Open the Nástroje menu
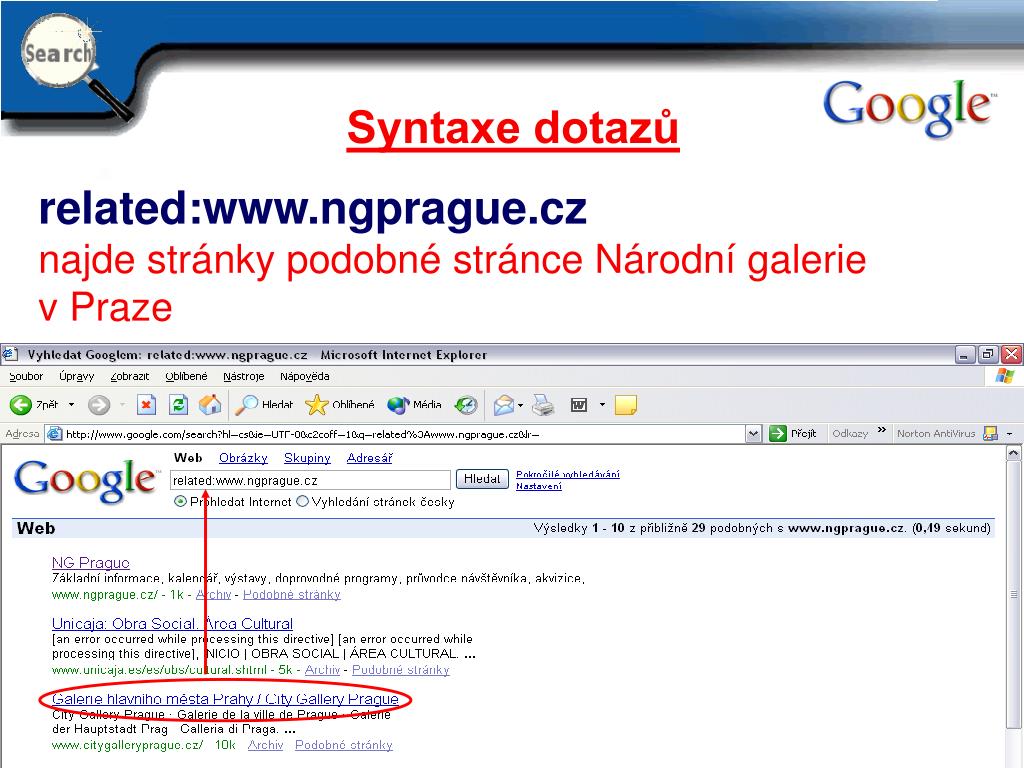 click(244, 376)
